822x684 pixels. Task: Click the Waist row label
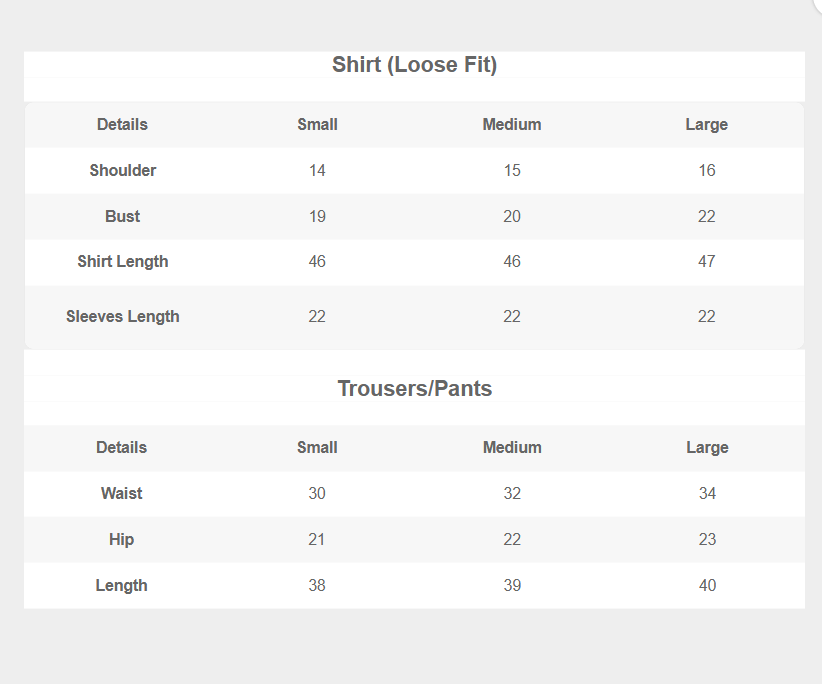coord(122,494)
